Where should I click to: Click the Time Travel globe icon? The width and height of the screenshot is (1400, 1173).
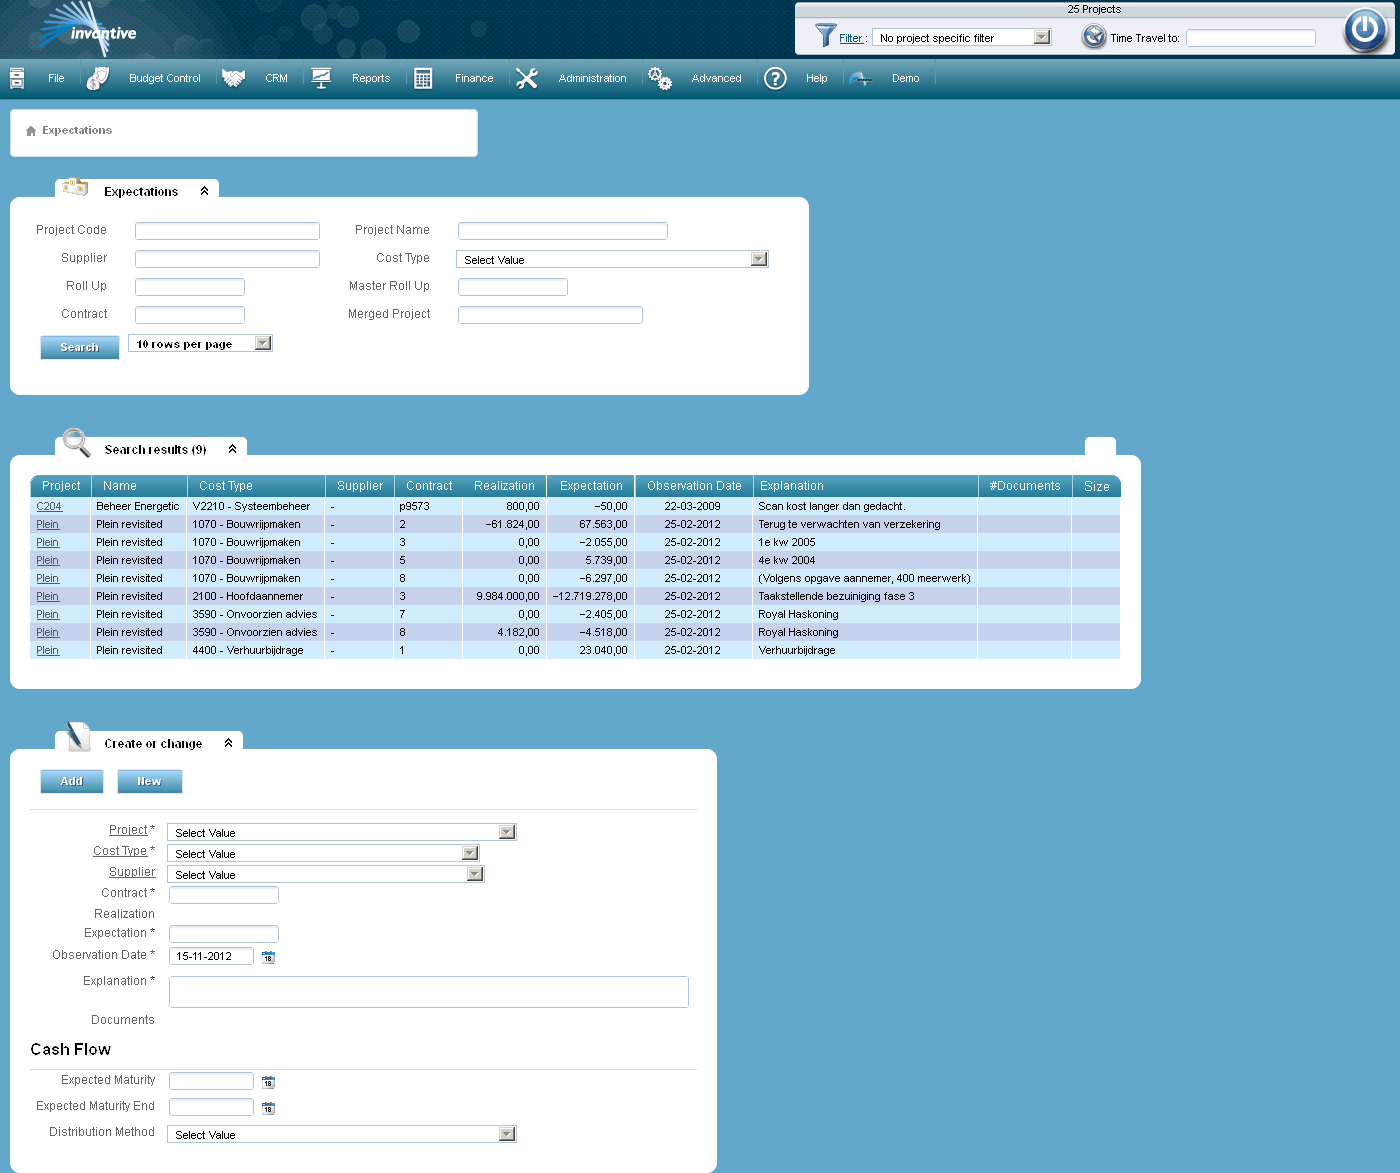pyautogui.click(x=1094, y=37)
